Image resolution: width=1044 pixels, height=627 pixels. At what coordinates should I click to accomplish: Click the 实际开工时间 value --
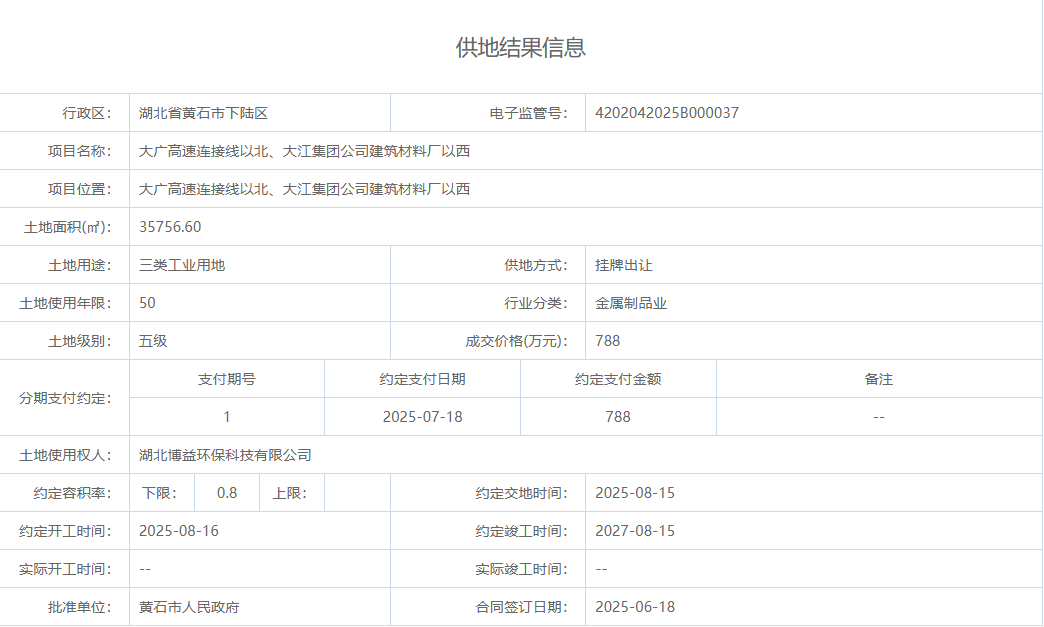145,569
